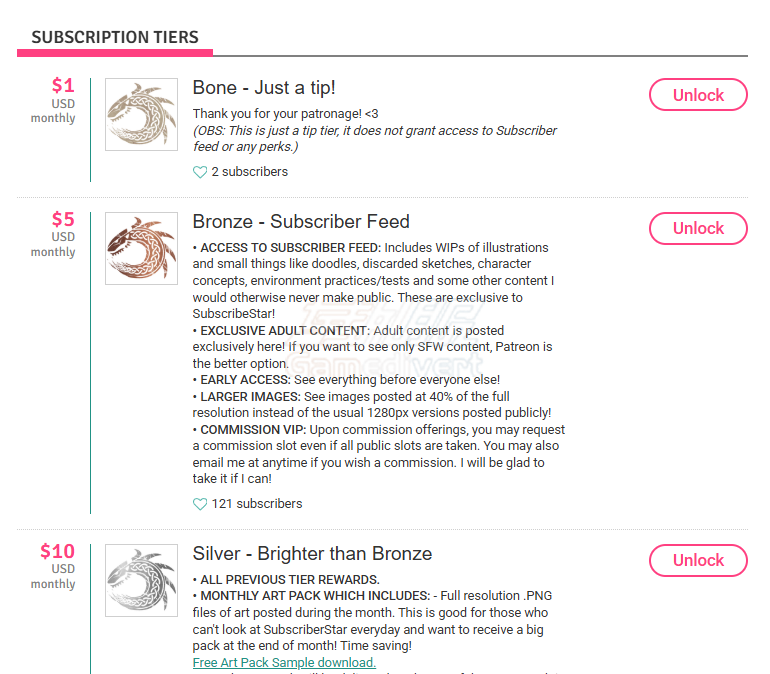Click the Bone tier dragon logo

pos(141,115)
